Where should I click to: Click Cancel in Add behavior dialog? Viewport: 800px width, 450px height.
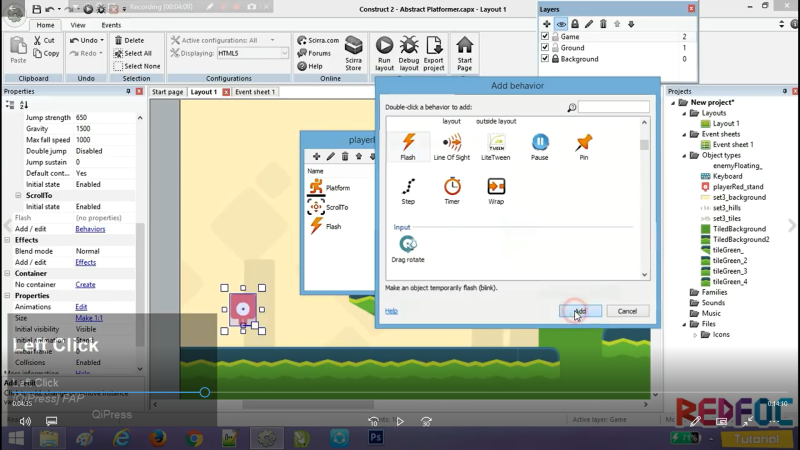coord(628,311)
